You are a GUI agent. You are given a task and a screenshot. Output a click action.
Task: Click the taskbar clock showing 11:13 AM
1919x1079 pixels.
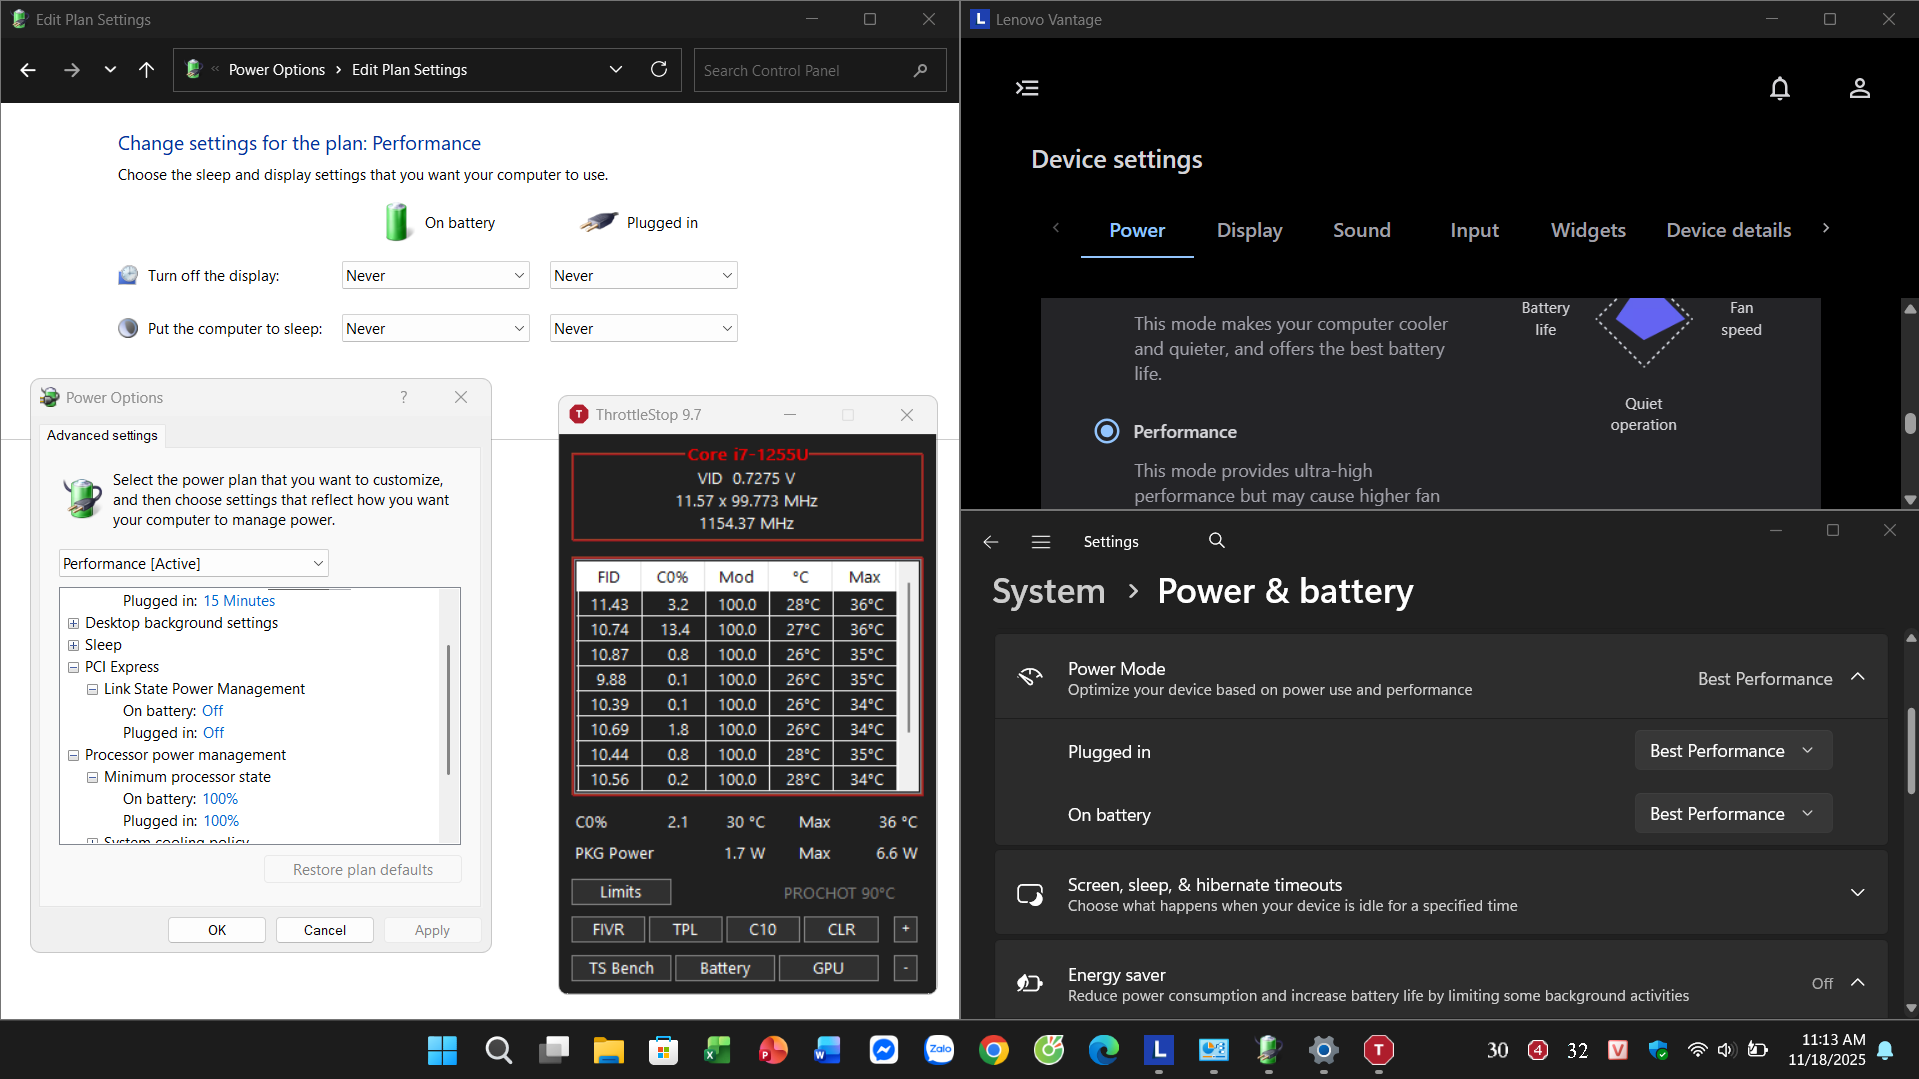coord(1827,1050)
